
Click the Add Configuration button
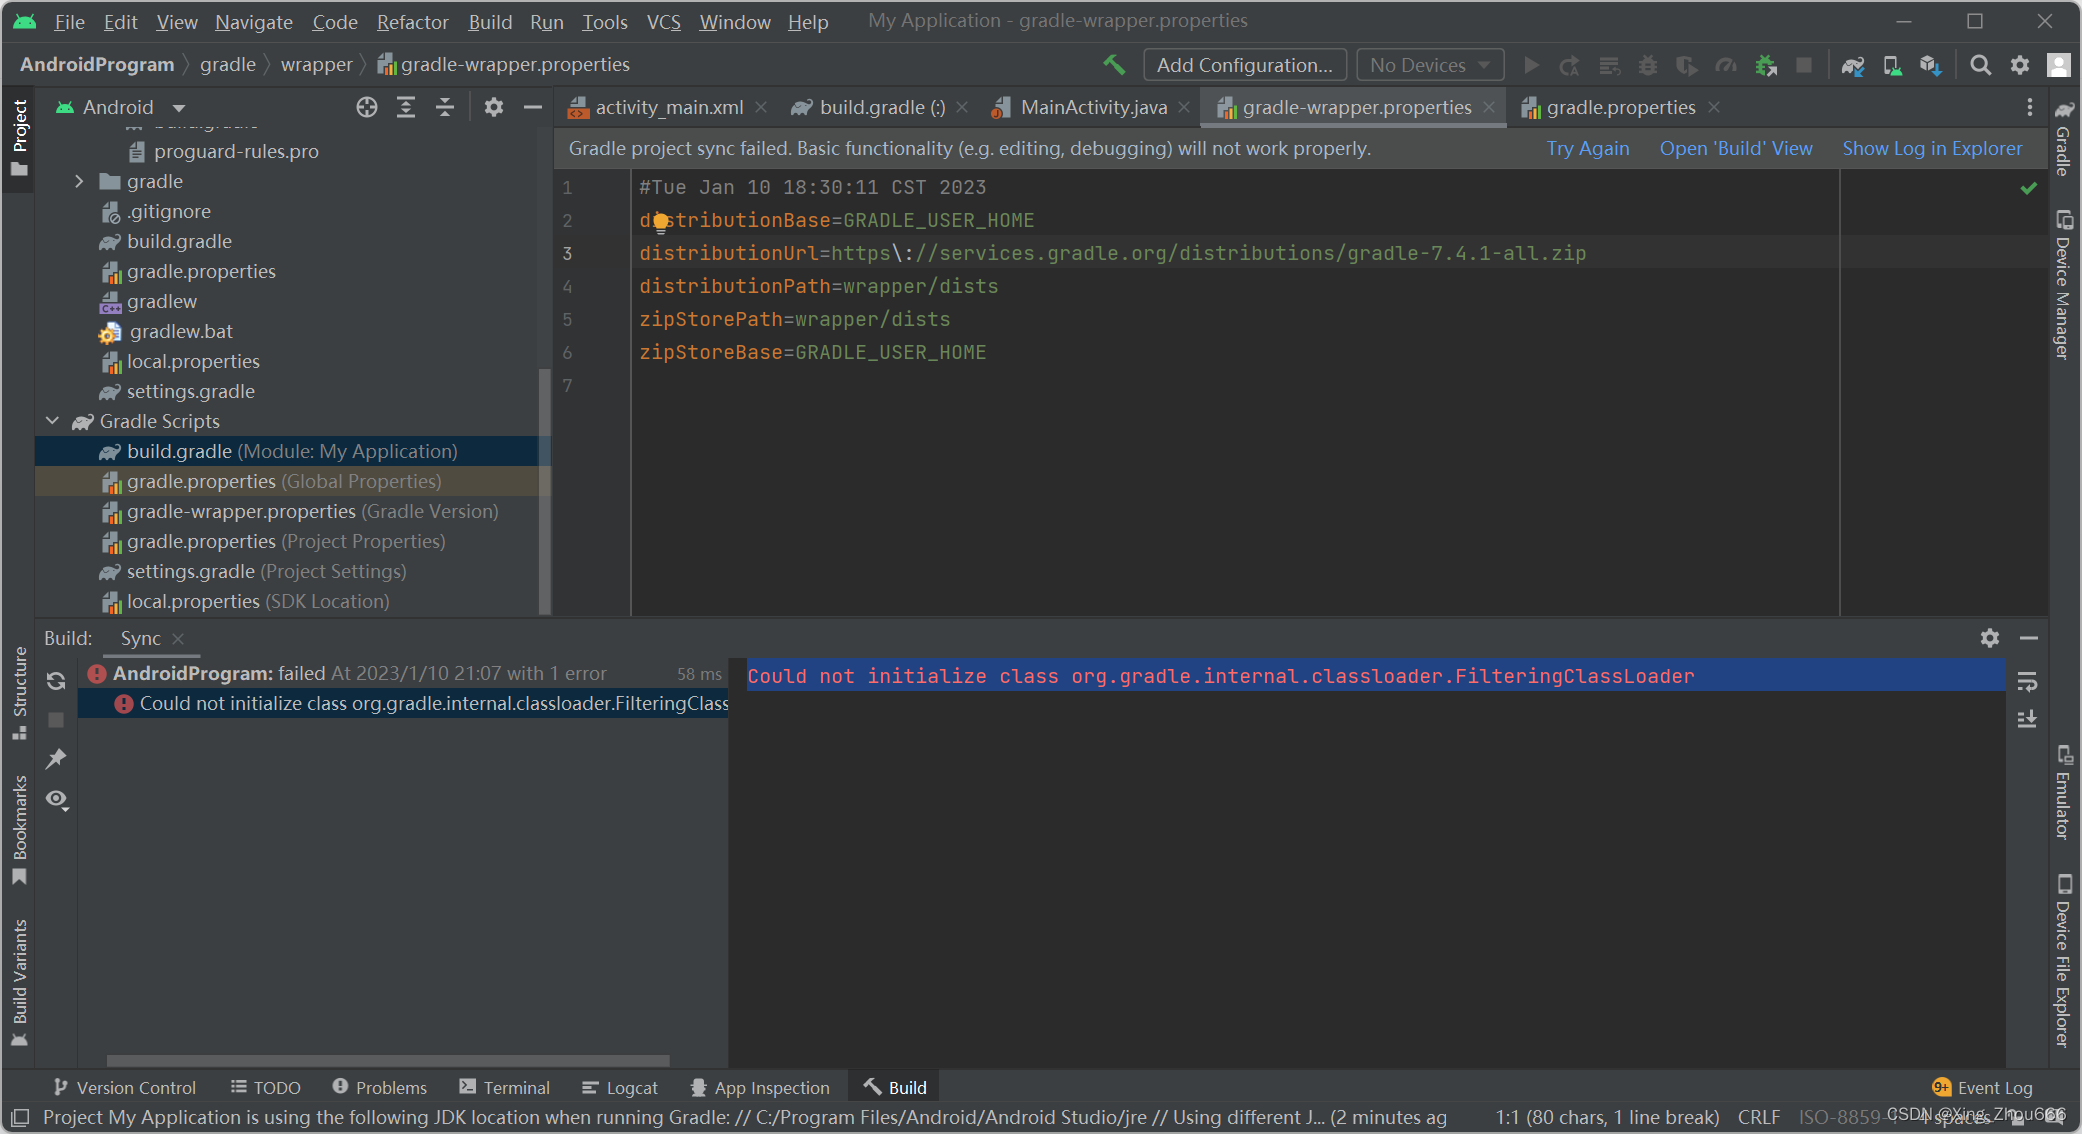click(1244, 64)
